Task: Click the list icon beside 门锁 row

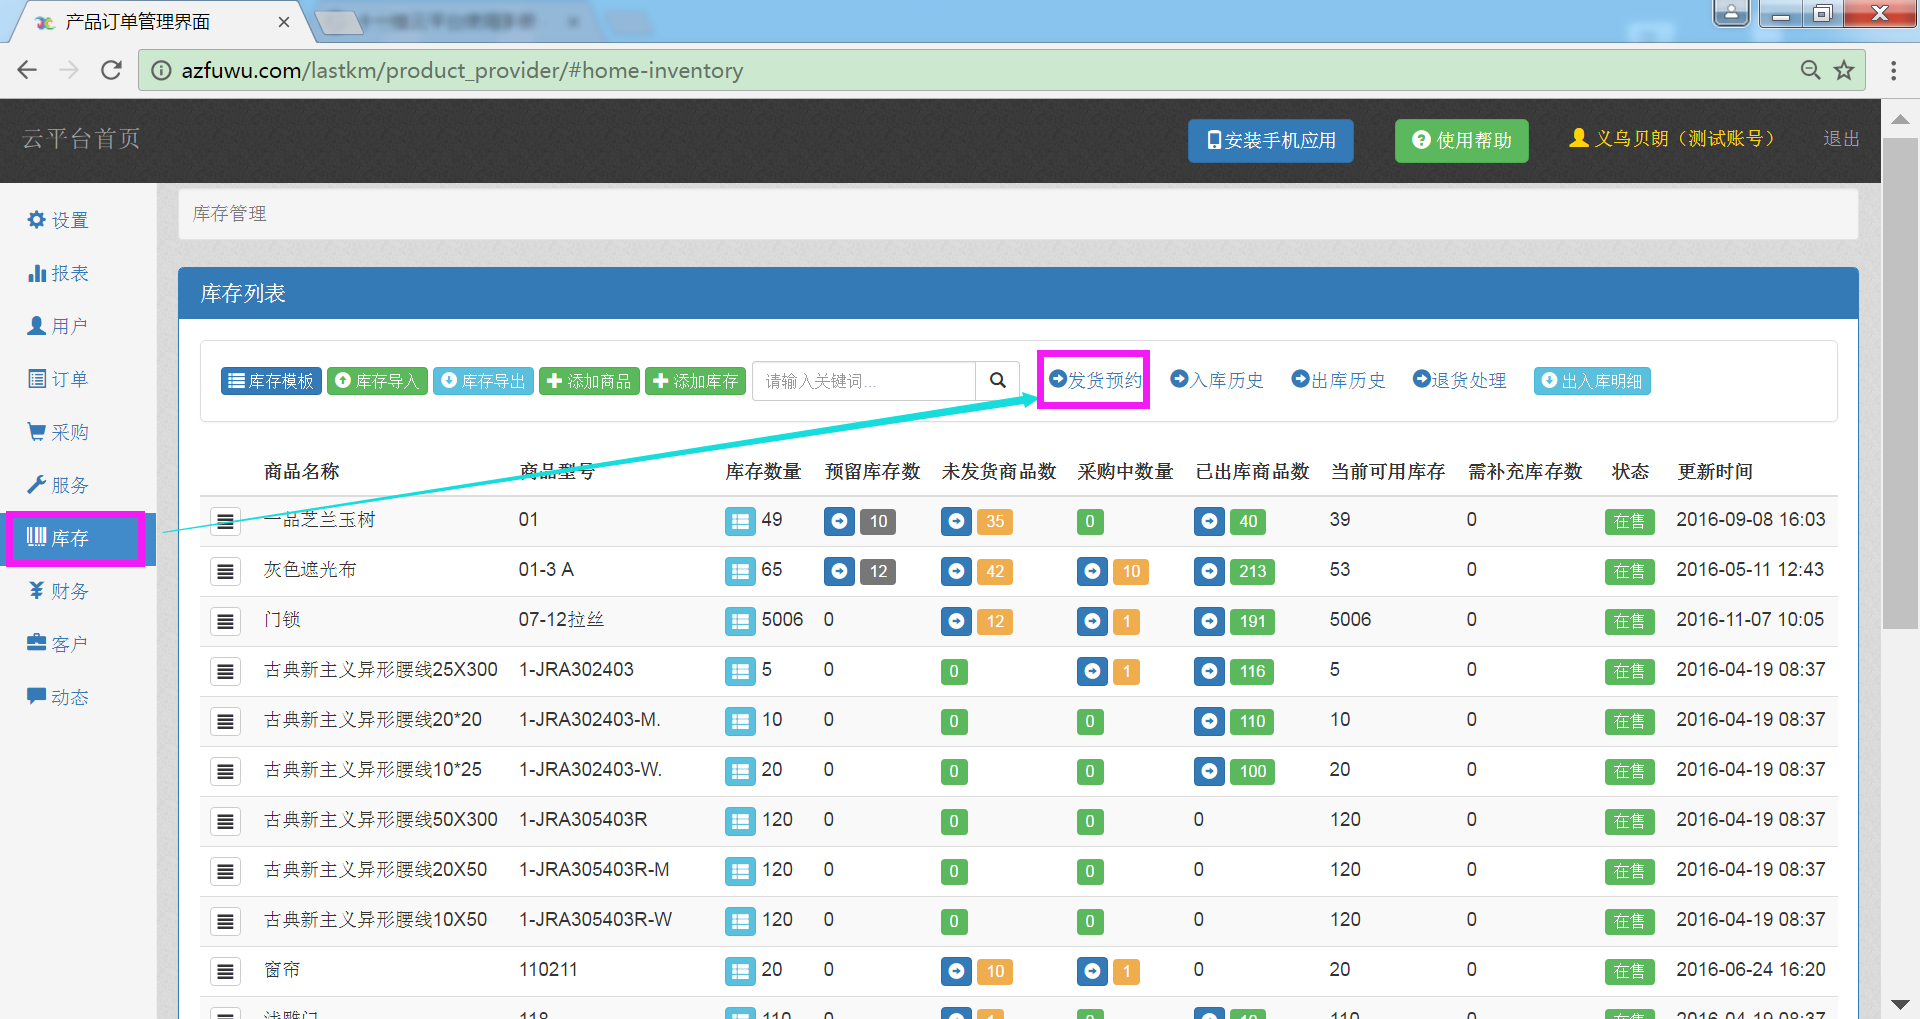Action: 225,621
